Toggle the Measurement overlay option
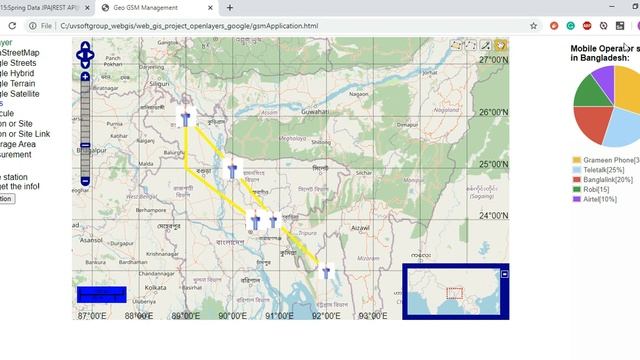The image size is (640, 360). (x=16, y=154)
